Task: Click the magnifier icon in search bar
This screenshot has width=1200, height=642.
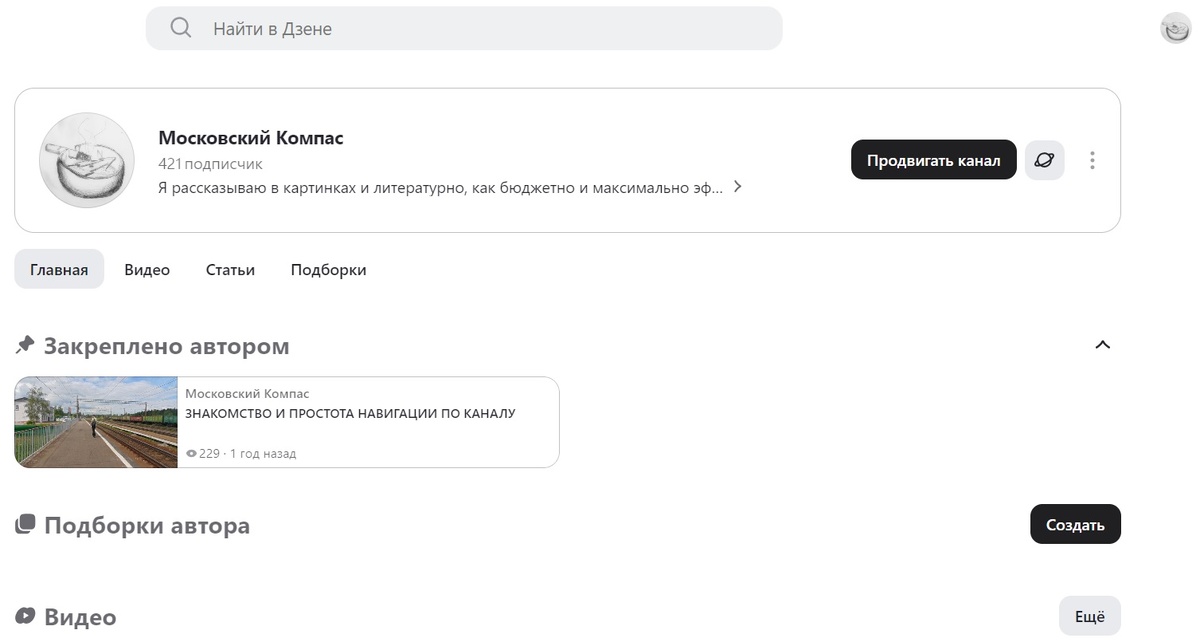Action: click(x=181, y=28)
